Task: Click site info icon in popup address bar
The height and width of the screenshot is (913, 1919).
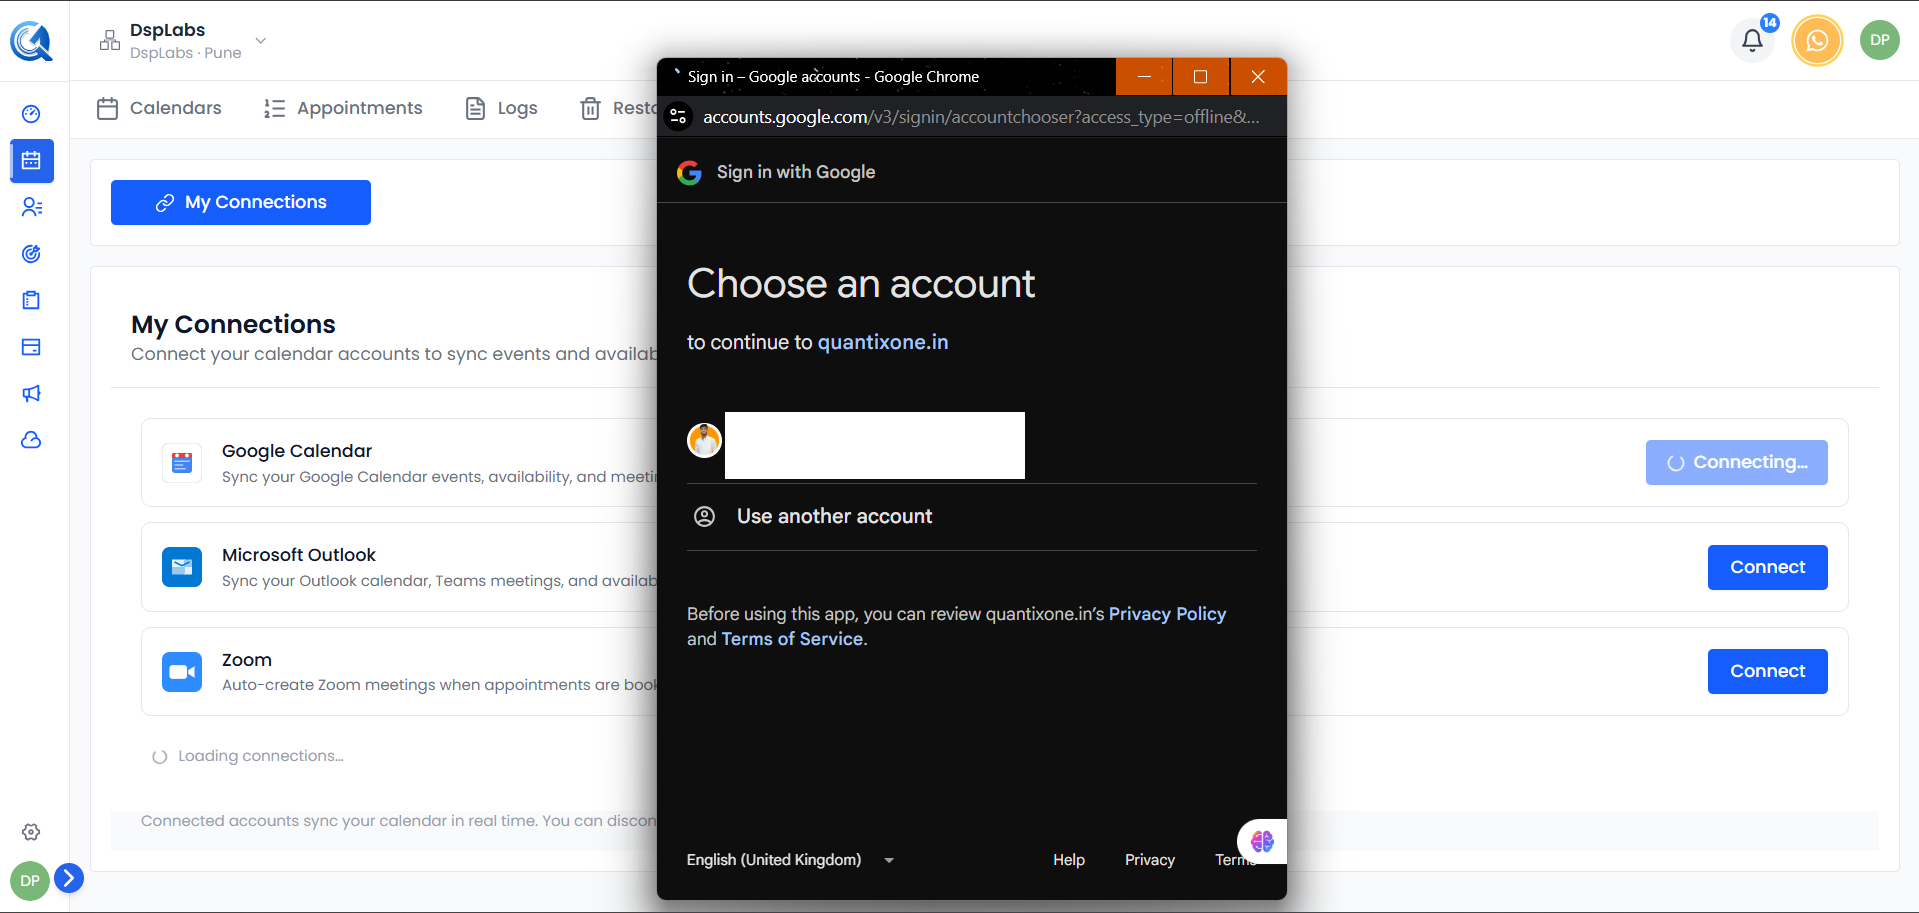Action: (678, 117)
